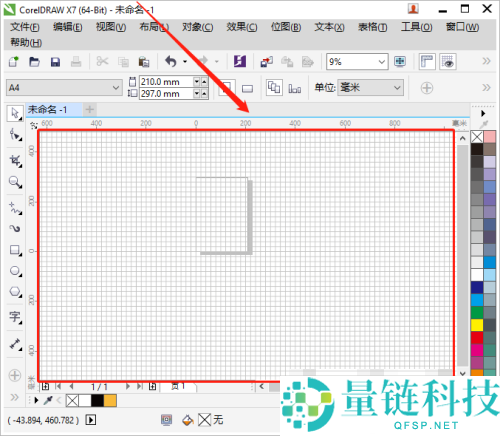Screen dimensions: 500x436
Task: Select the Polygon tool
Action: pos(15,292)
